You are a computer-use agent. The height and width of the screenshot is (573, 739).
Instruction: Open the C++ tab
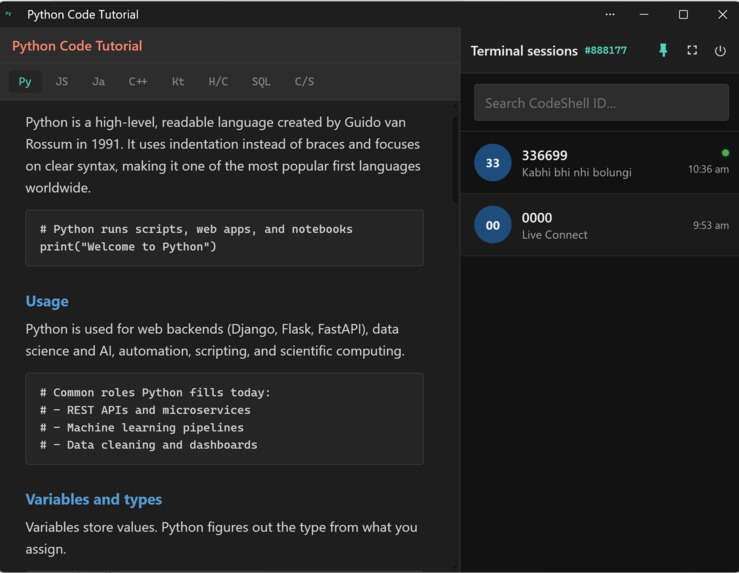138,82
